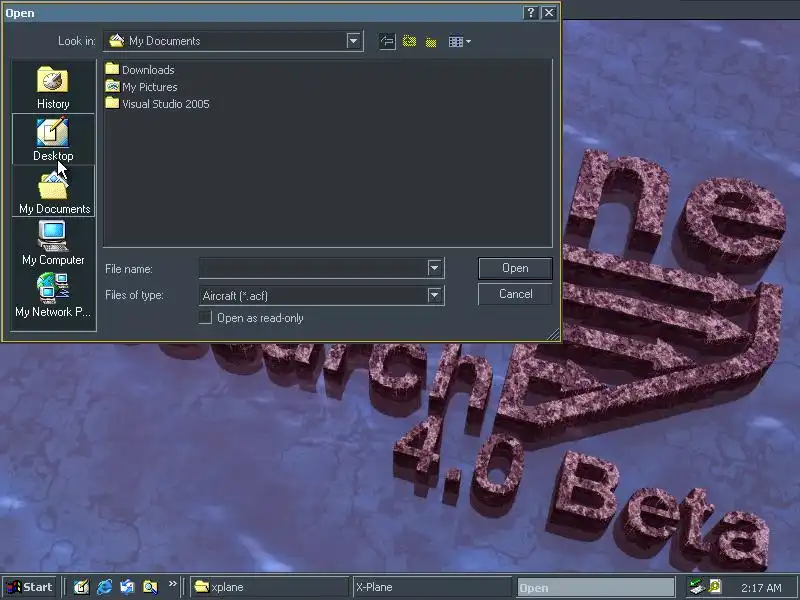Viewport: 800px width, 600px height.
Task: Go to last folder visited
Action: (387, 41)
